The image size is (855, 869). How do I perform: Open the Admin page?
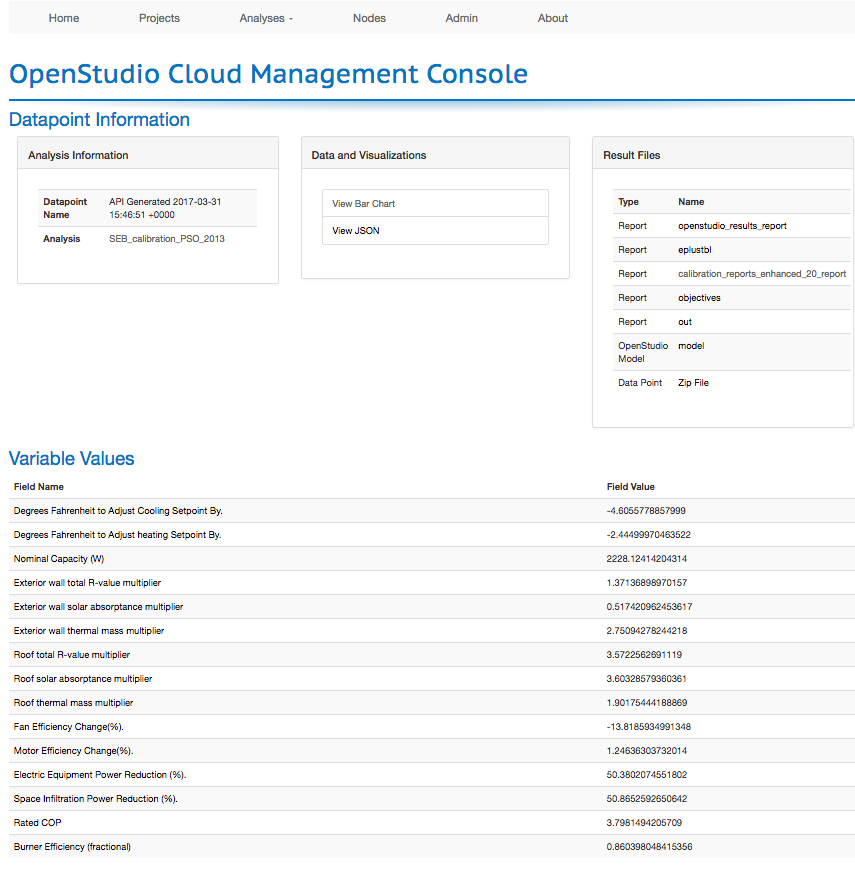coord(461,17)
